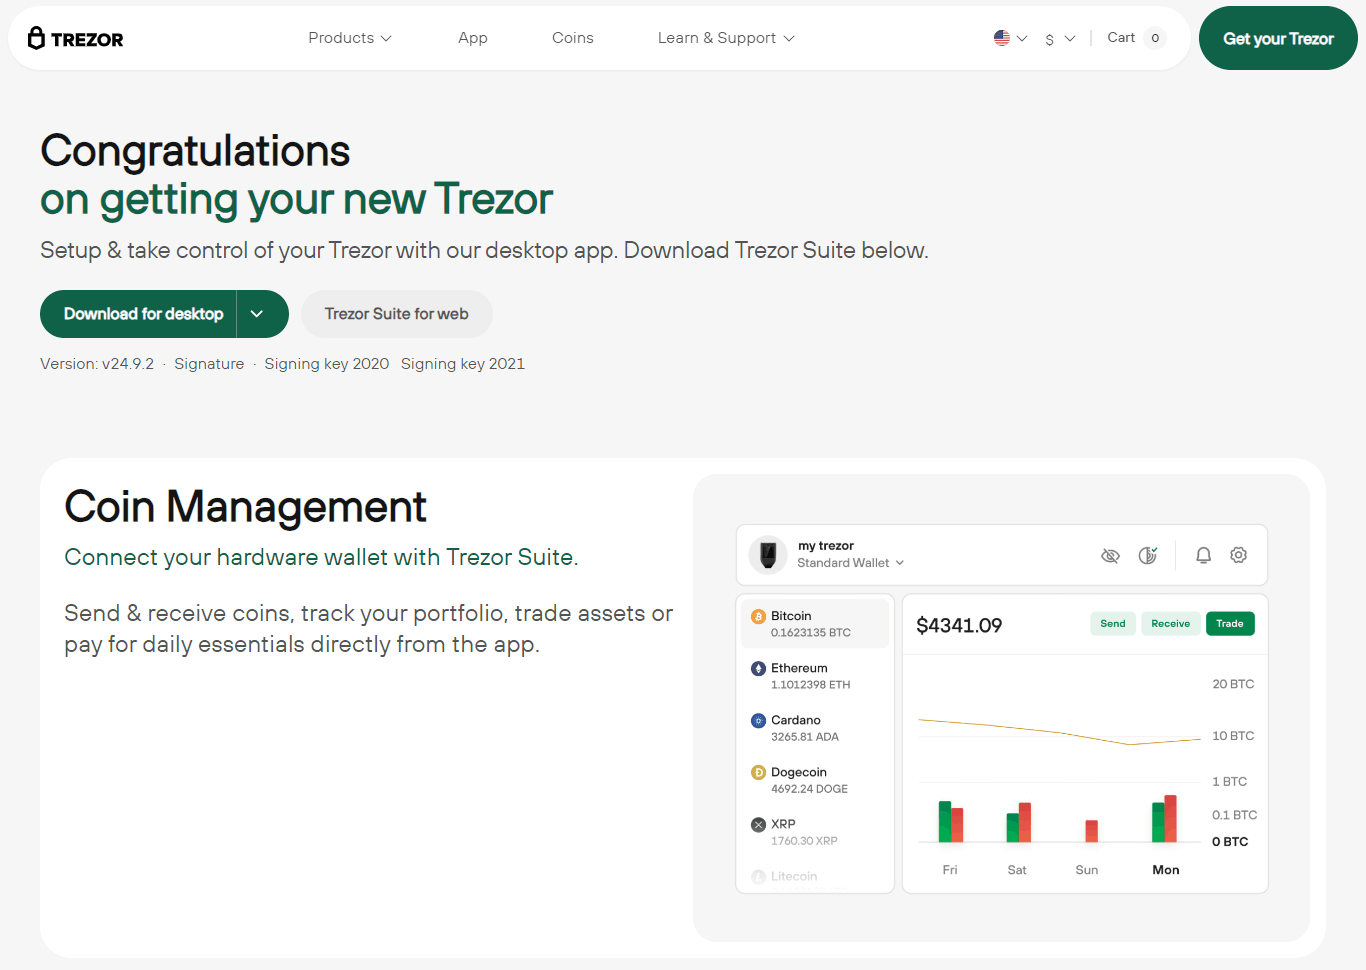Click the 4692.24 DOGE balance
The height and width of the screenshot is (970, 1366).
809,789
